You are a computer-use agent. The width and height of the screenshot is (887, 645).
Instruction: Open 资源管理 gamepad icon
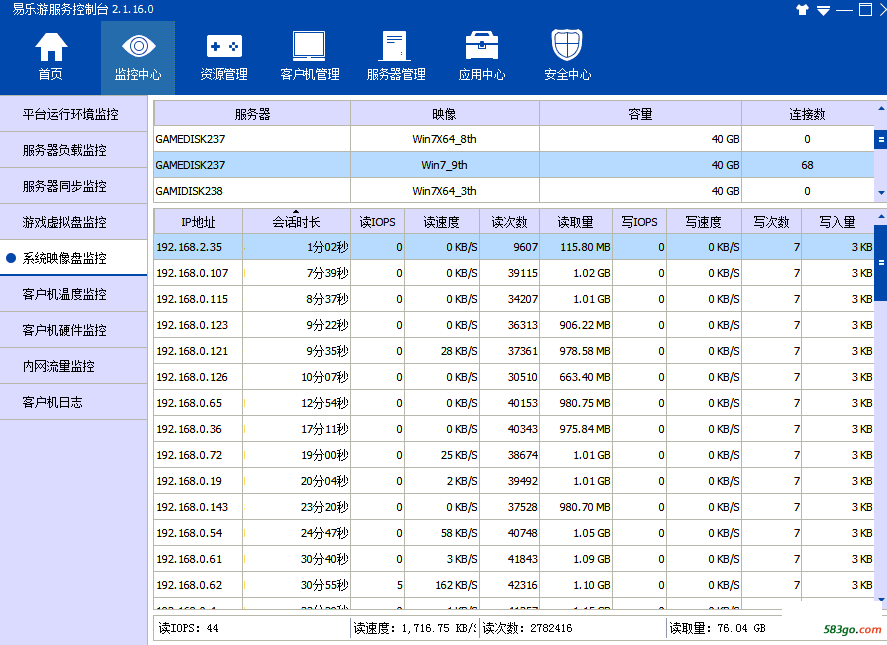(x=224, y=46)
